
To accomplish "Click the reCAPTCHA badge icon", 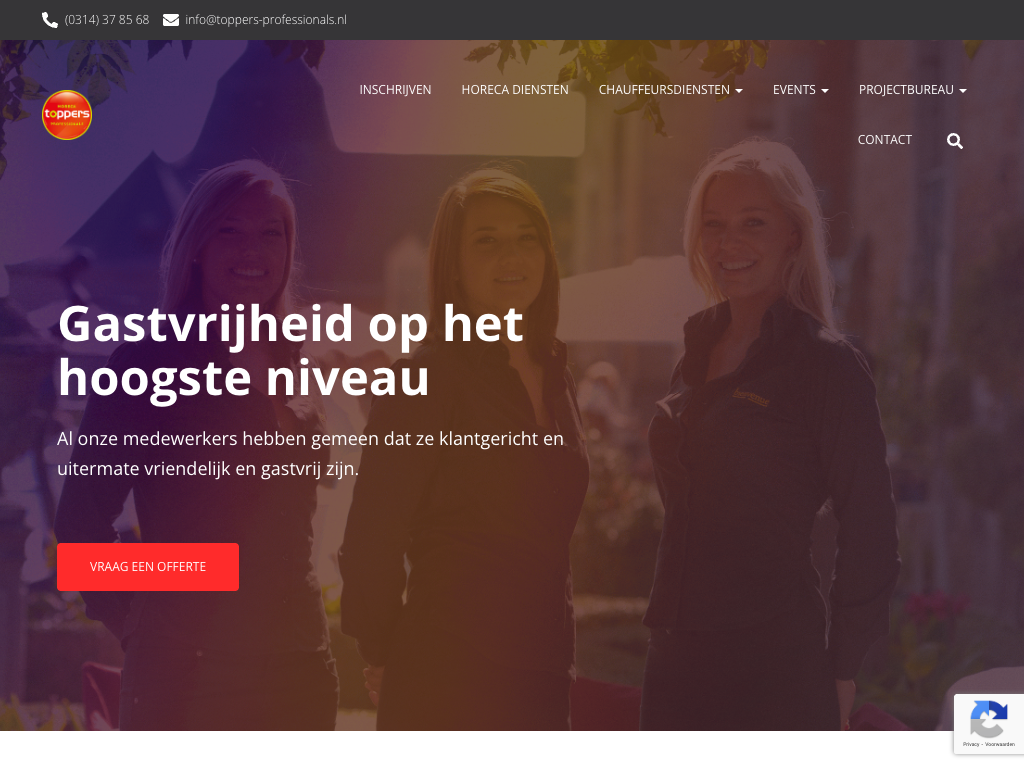I will tap(989, 719).
